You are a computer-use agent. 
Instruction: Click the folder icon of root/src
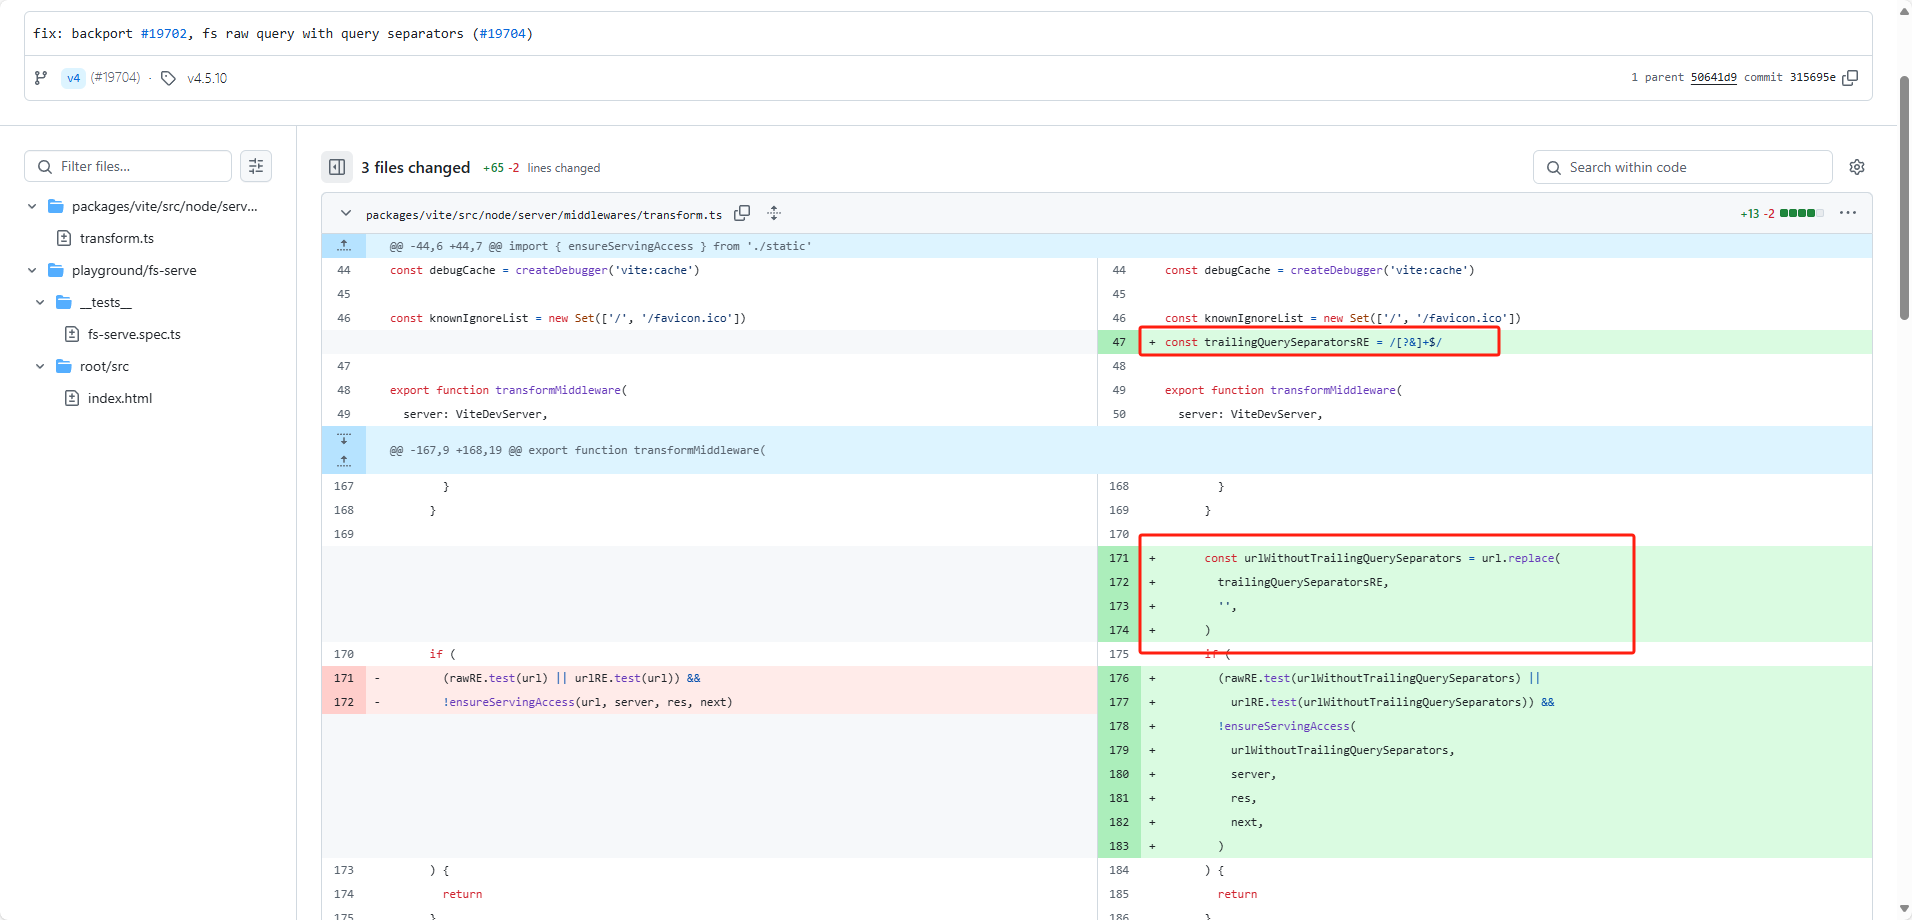click(64, 366)
